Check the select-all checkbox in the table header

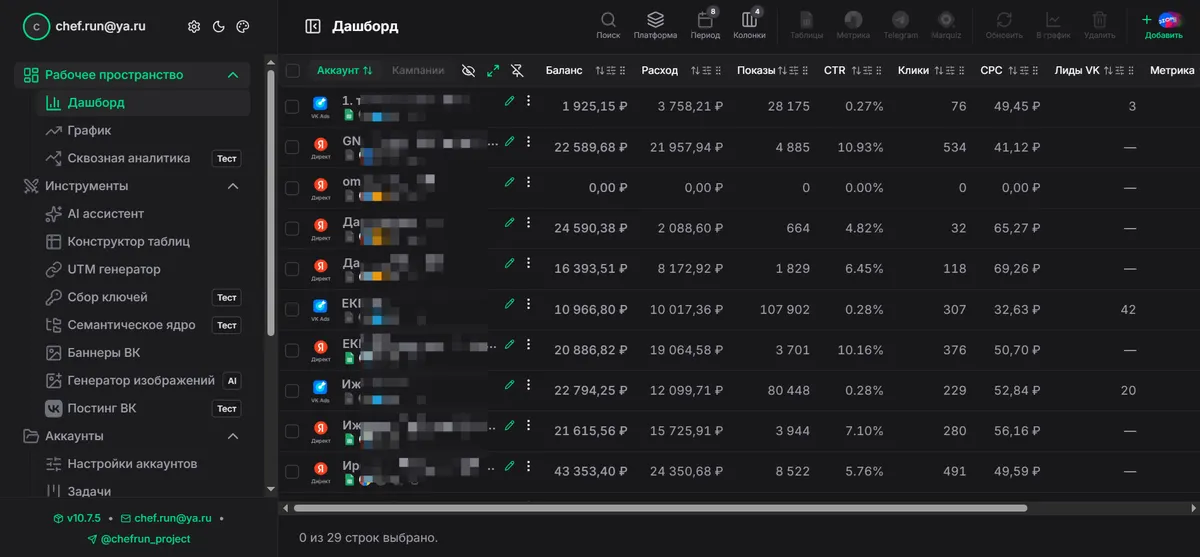[292, 71]
